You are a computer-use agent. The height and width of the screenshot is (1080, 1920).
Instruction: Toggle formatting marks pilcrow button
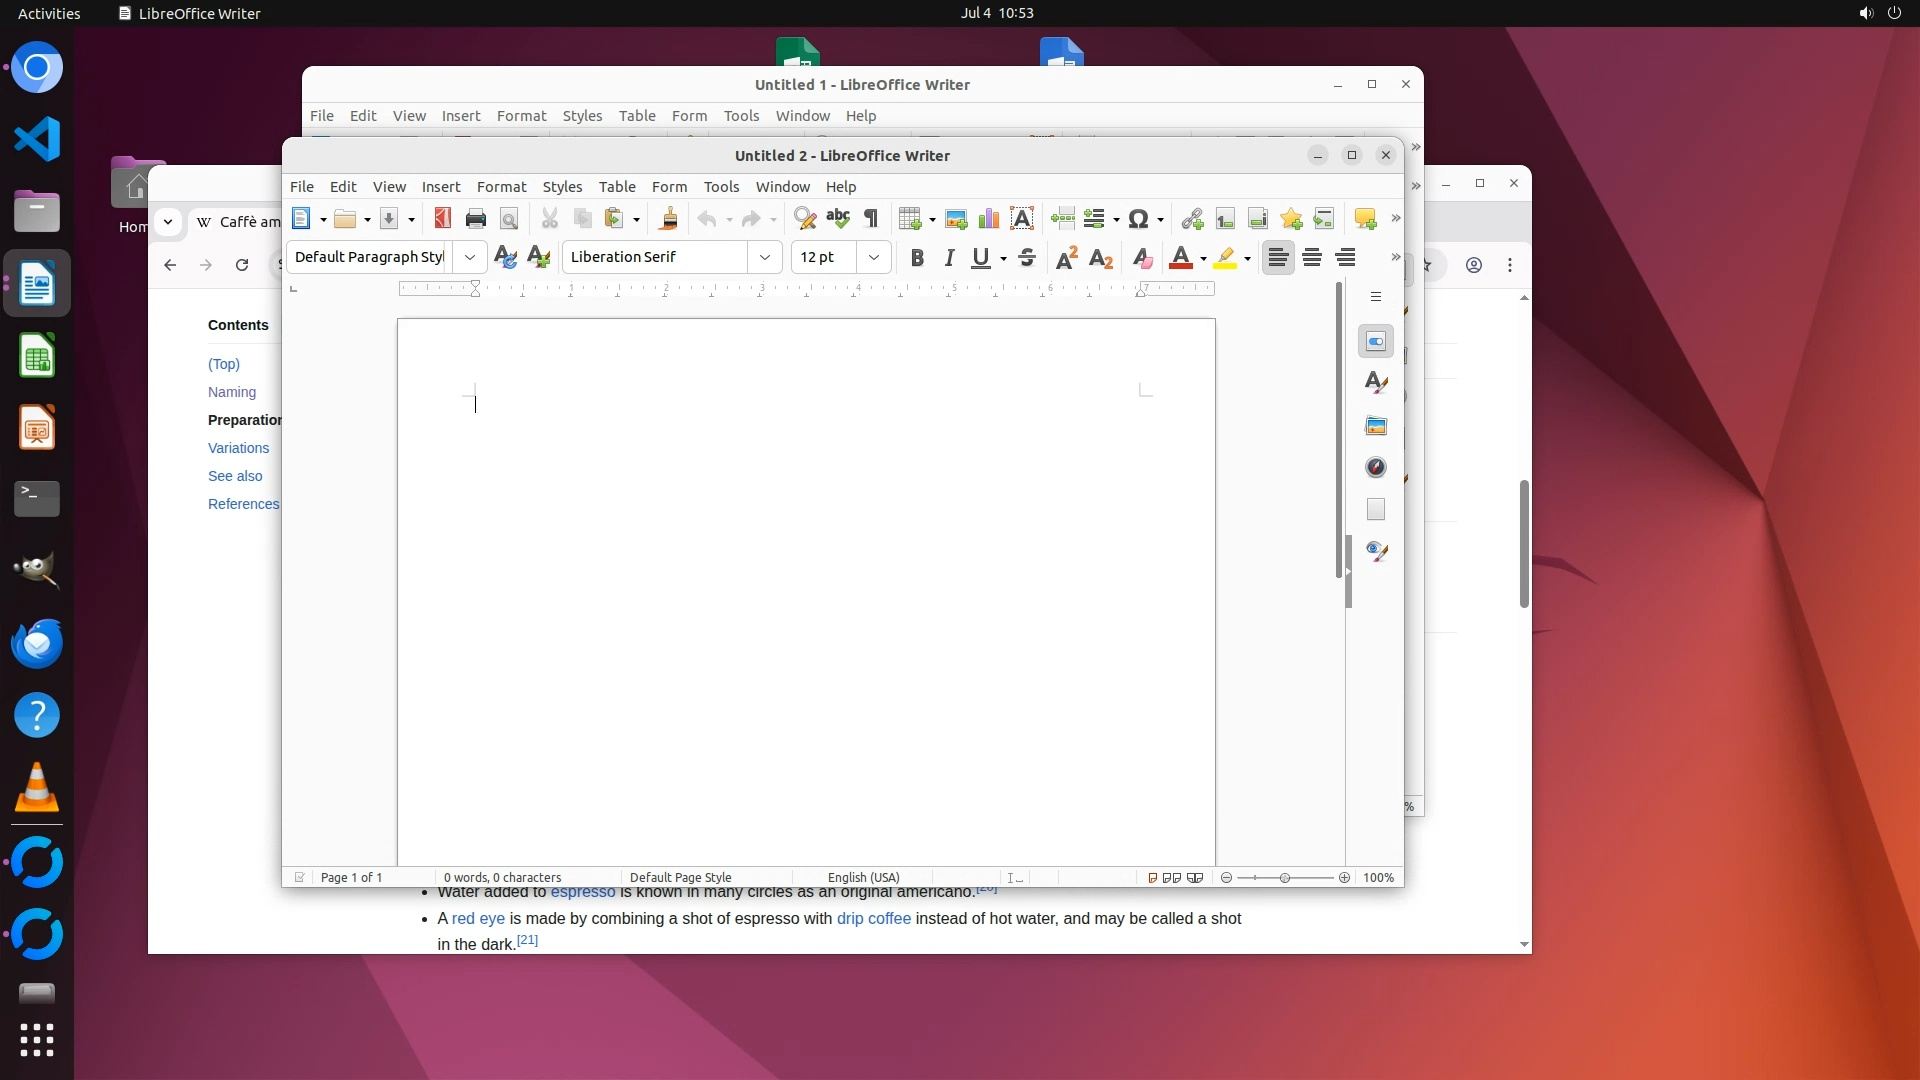871,218
